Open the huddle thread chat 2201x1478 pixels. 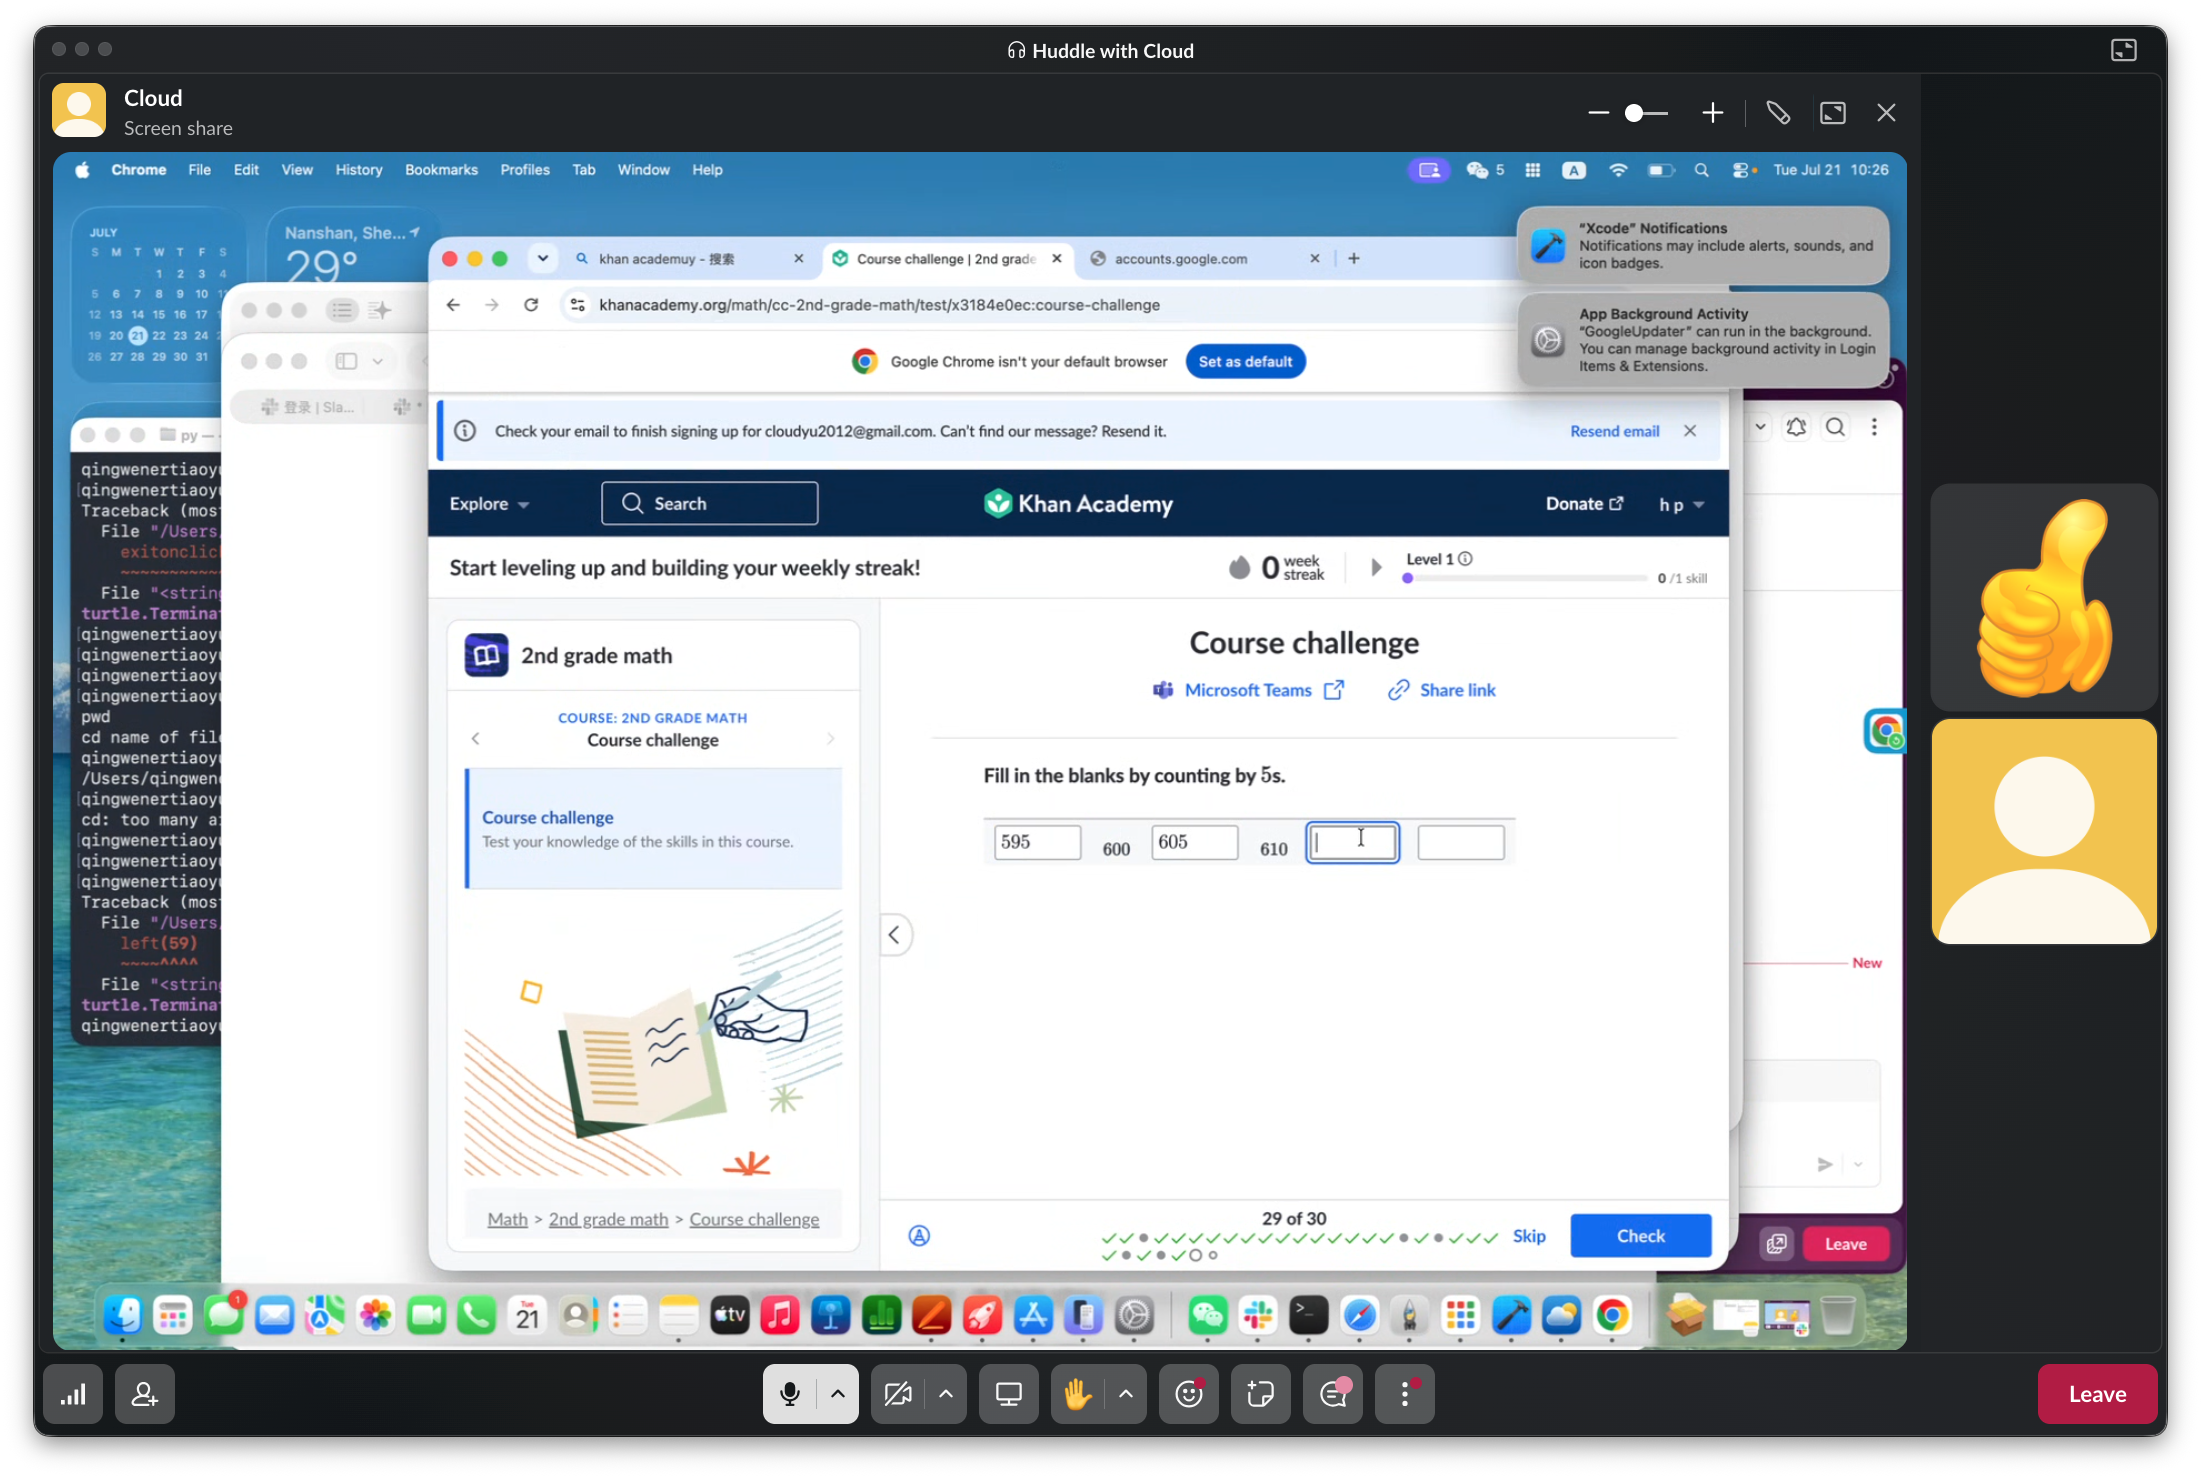(1333, 1394)
